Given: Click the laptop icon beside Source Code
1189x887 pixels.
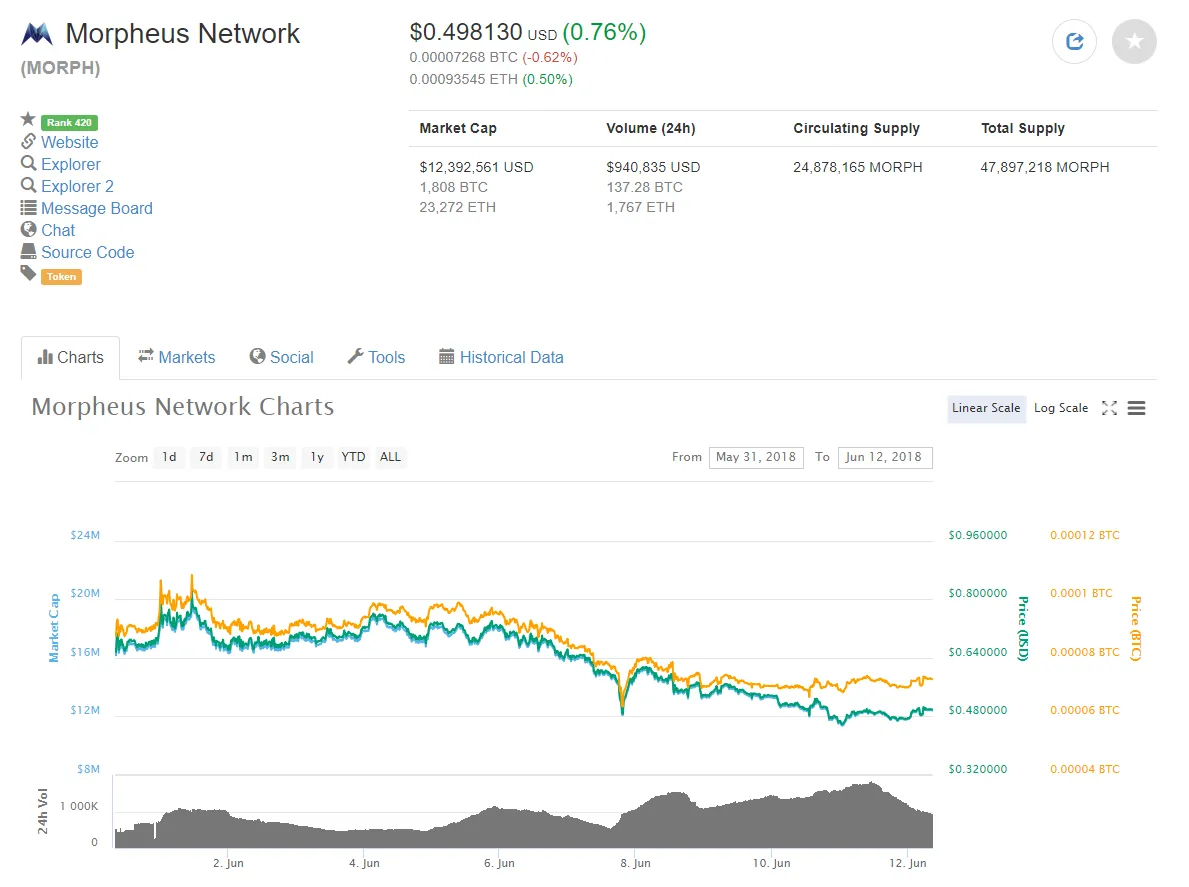Looking at the screenshot, I should pyautogui.click(x=28, y=252).
